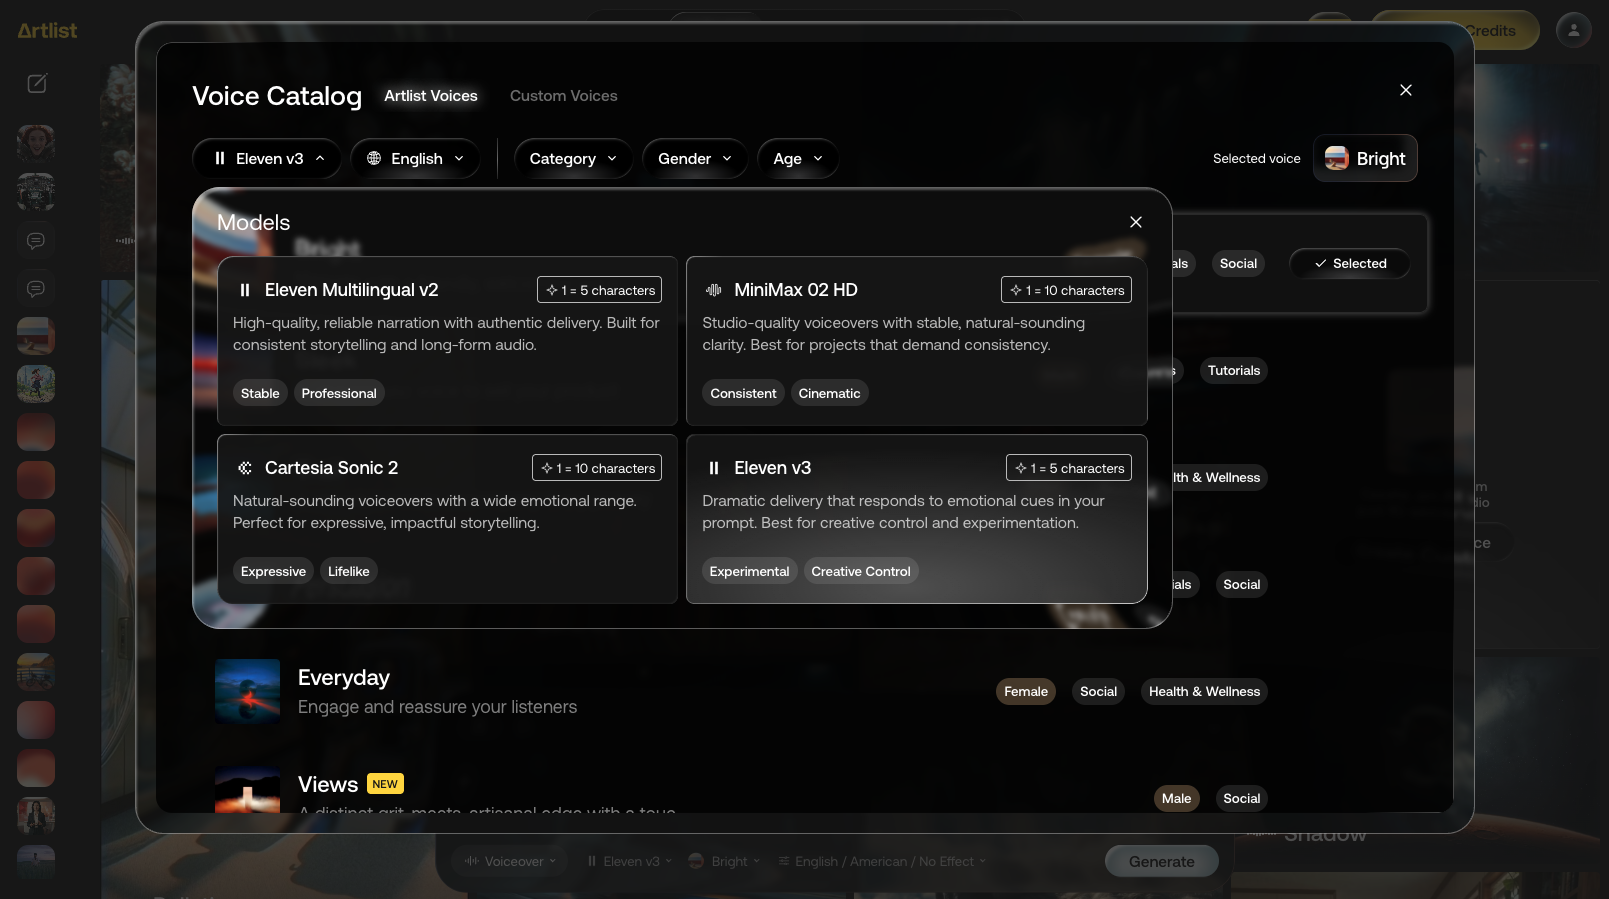
Task: Click the Bright selected voice avatar
Action: (1336, 158)
